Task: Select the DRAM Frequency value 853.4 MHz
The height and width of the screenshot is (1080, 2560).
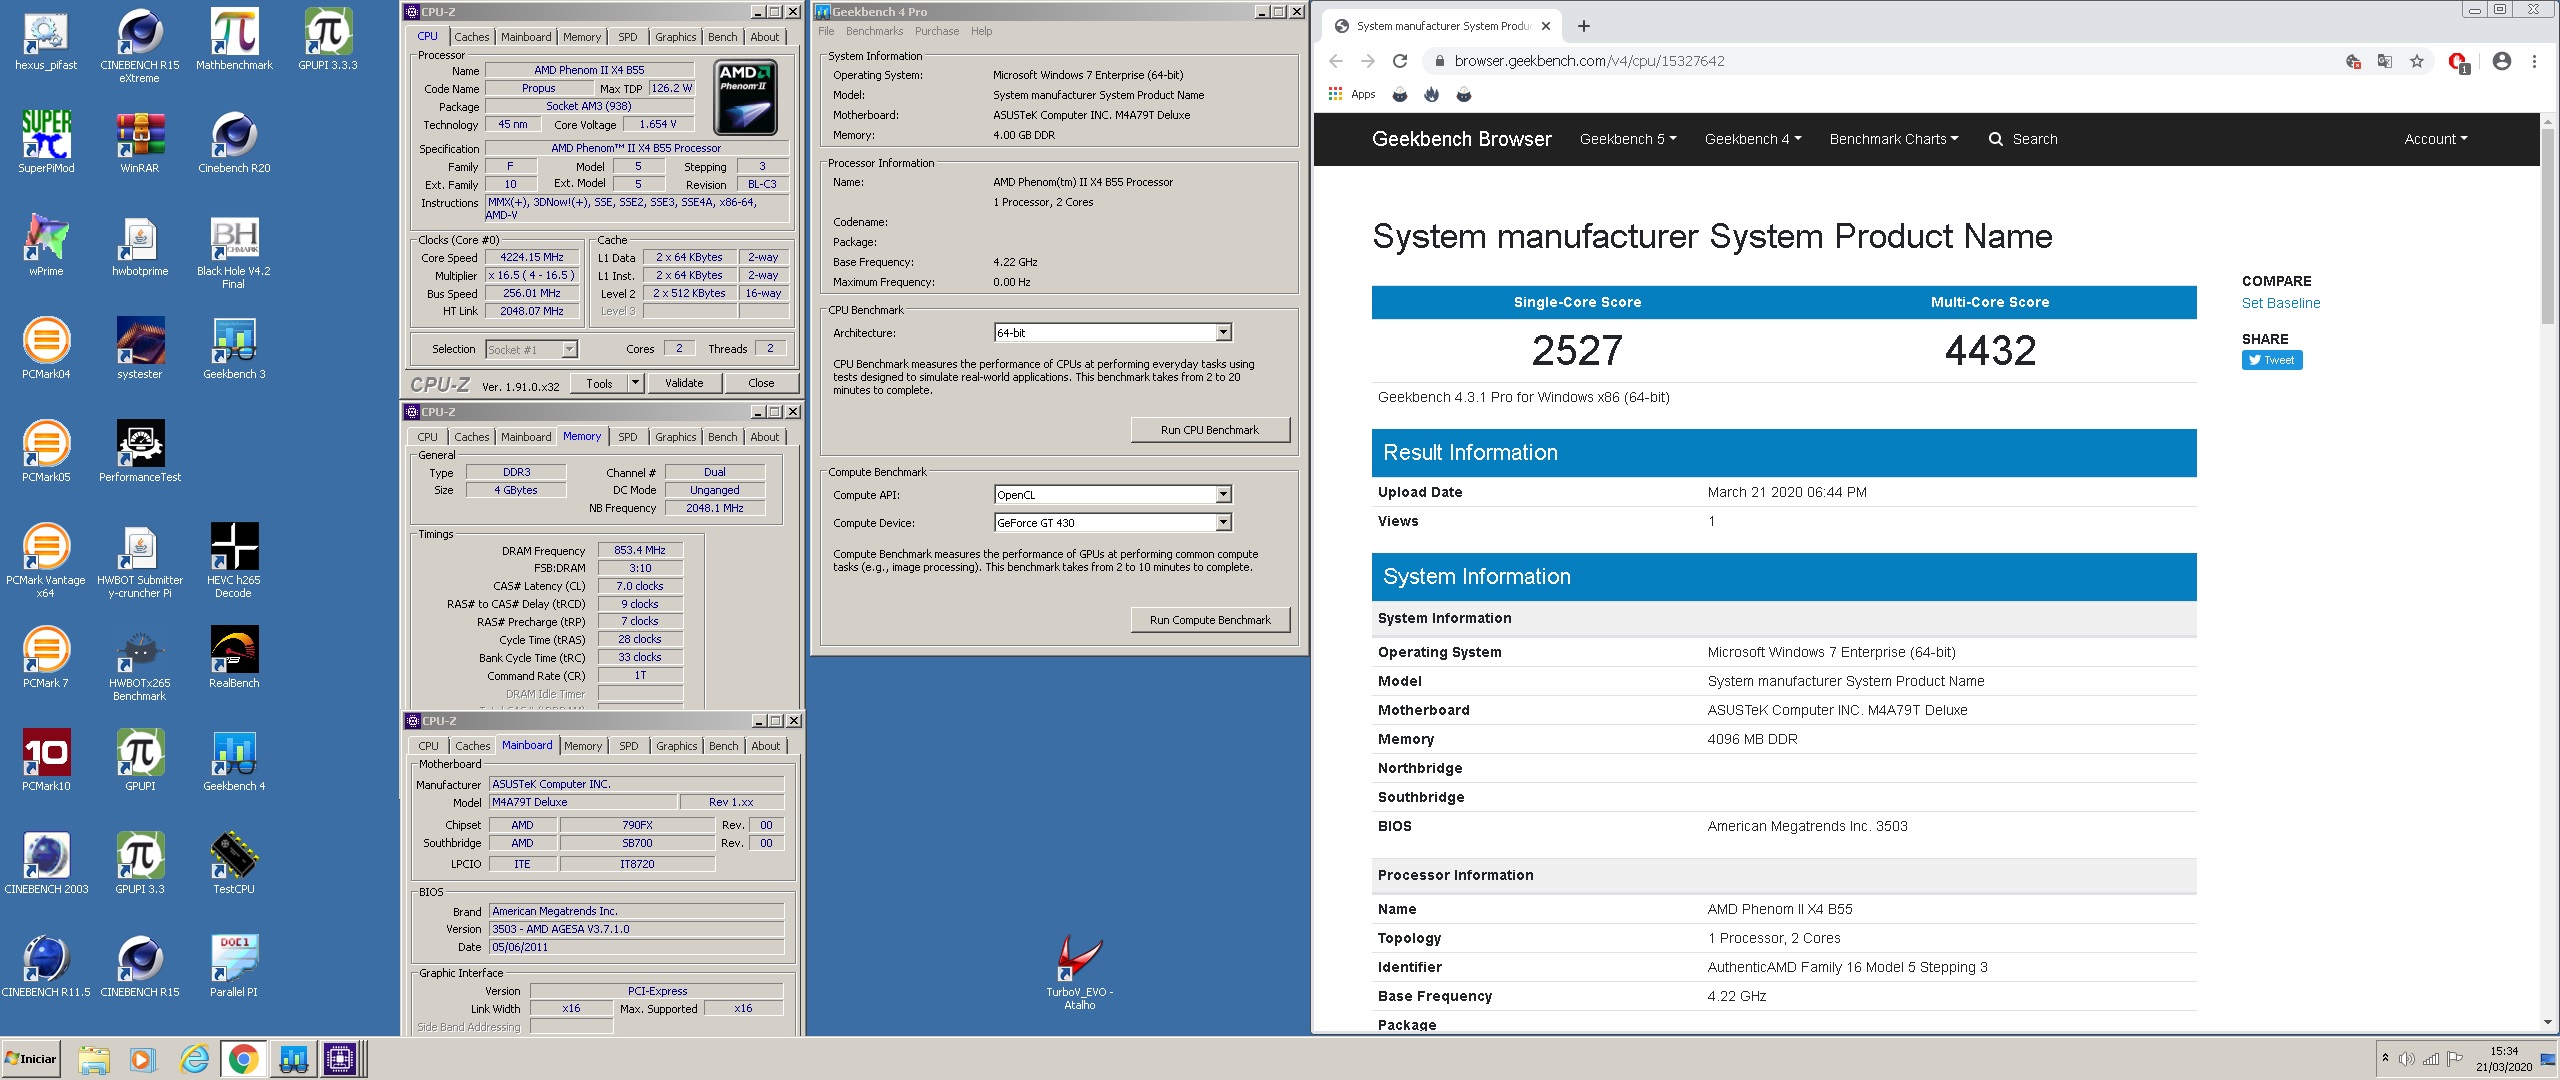Action: [x=640, y=550]
